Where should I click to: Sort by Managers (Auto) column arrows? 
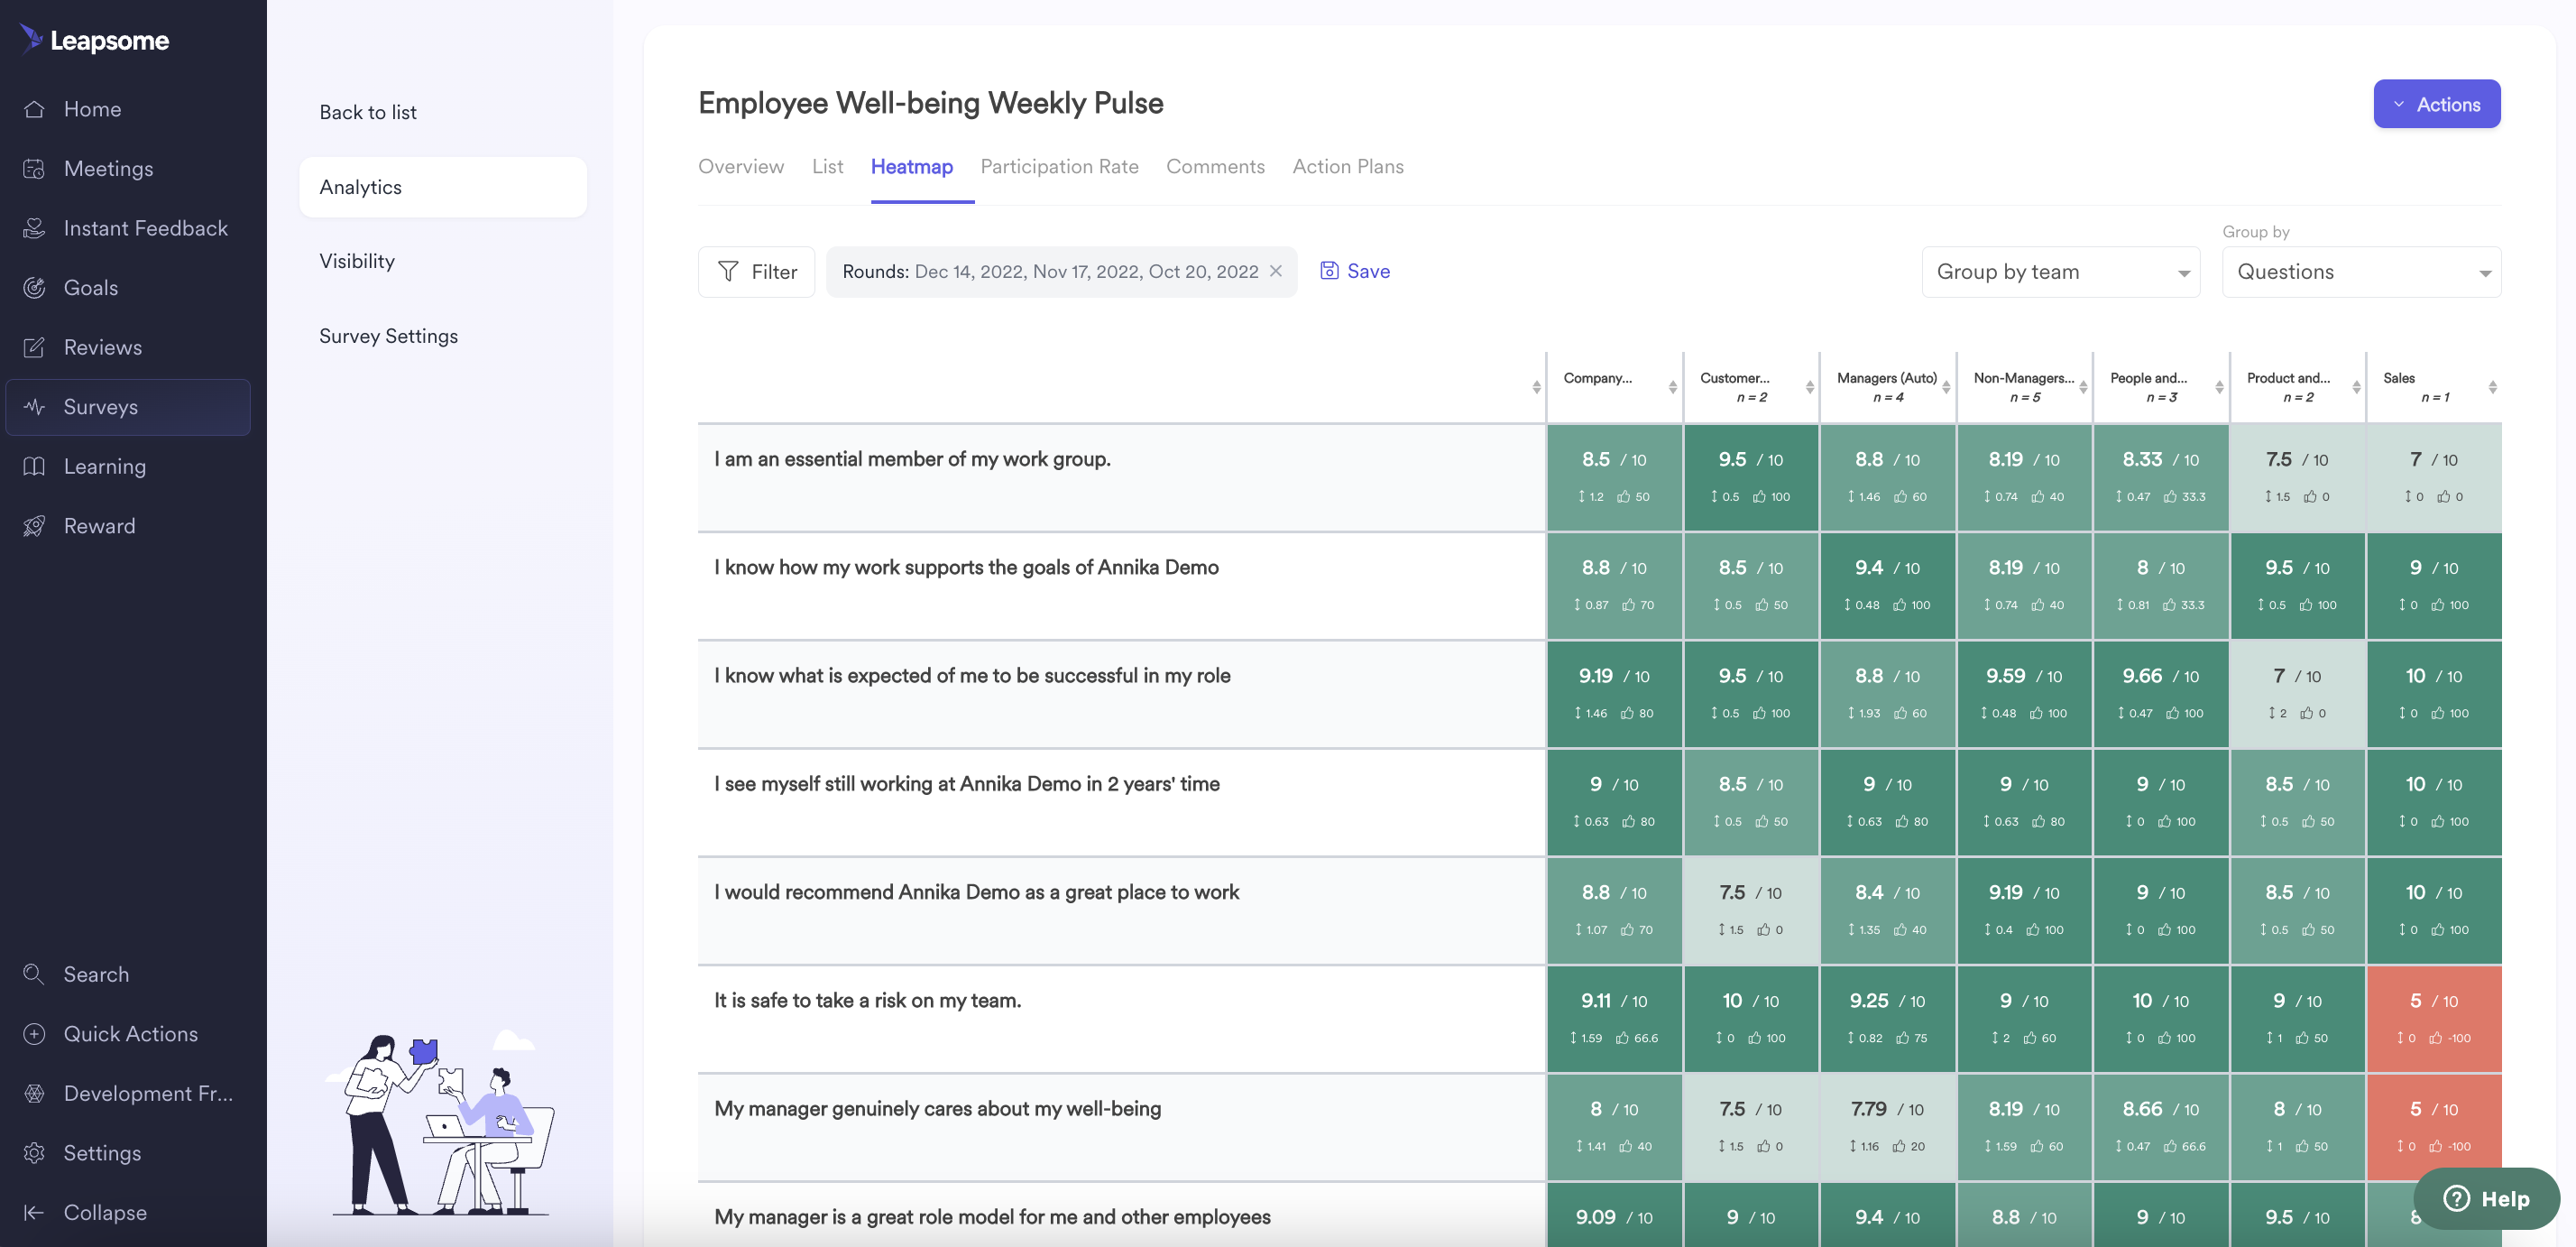coord(1946,387)
